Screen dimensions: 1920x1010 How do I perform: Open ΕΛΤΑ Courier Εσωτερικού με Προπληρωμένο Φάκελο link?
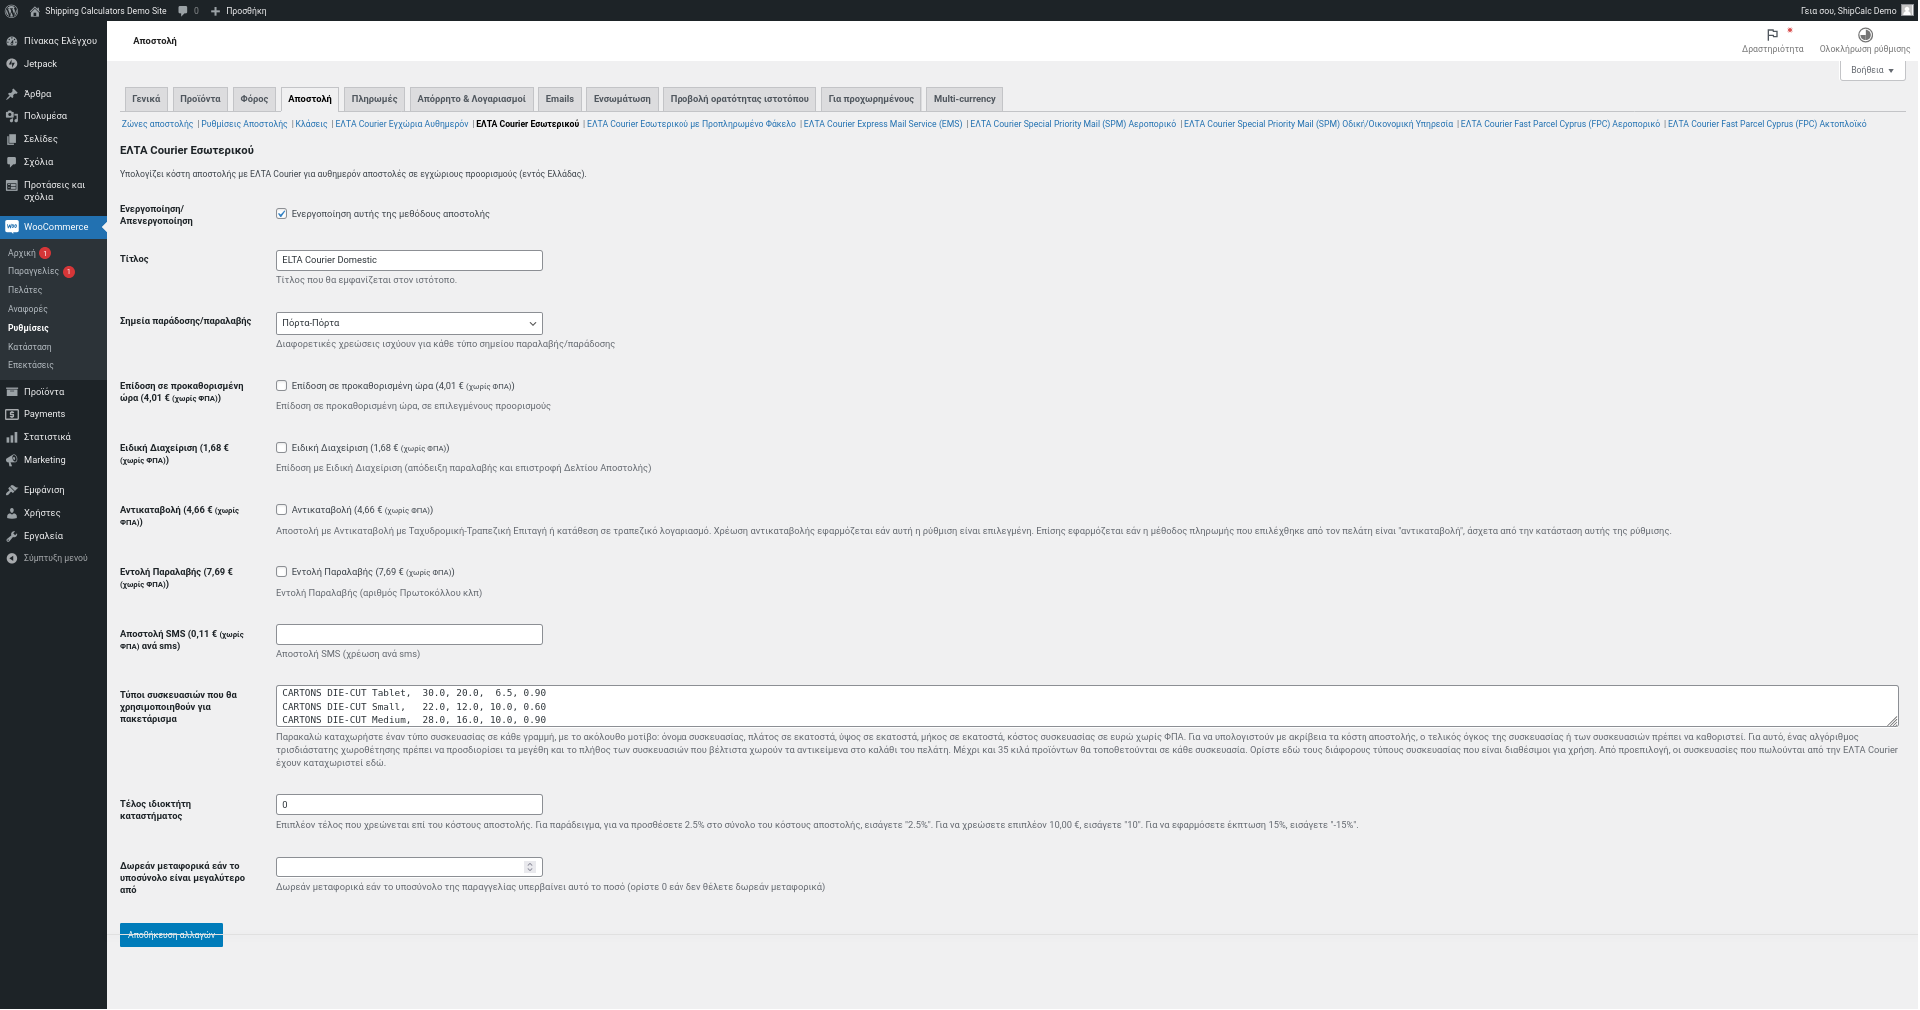click(691, 124)
